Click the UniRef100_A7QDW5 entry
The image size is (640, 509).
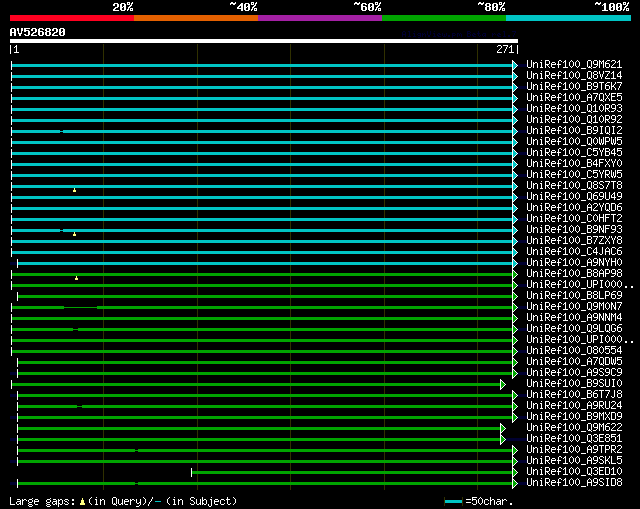[574, 362]
